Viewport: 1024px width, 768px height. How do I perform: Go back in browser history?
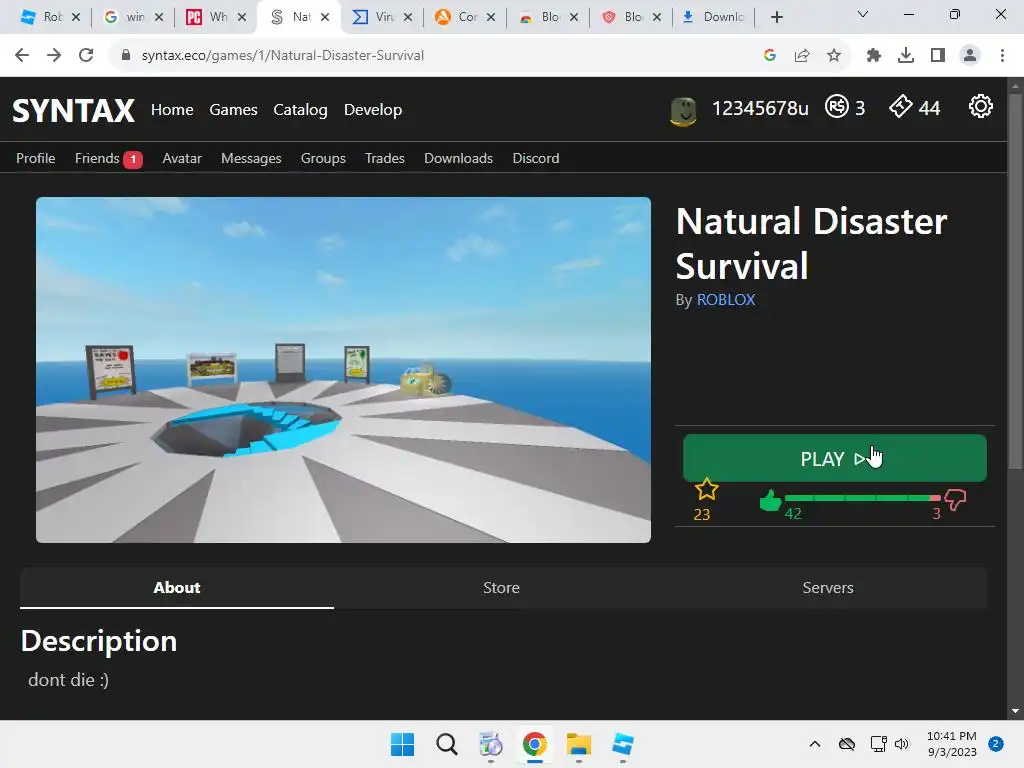click(22, 56)
